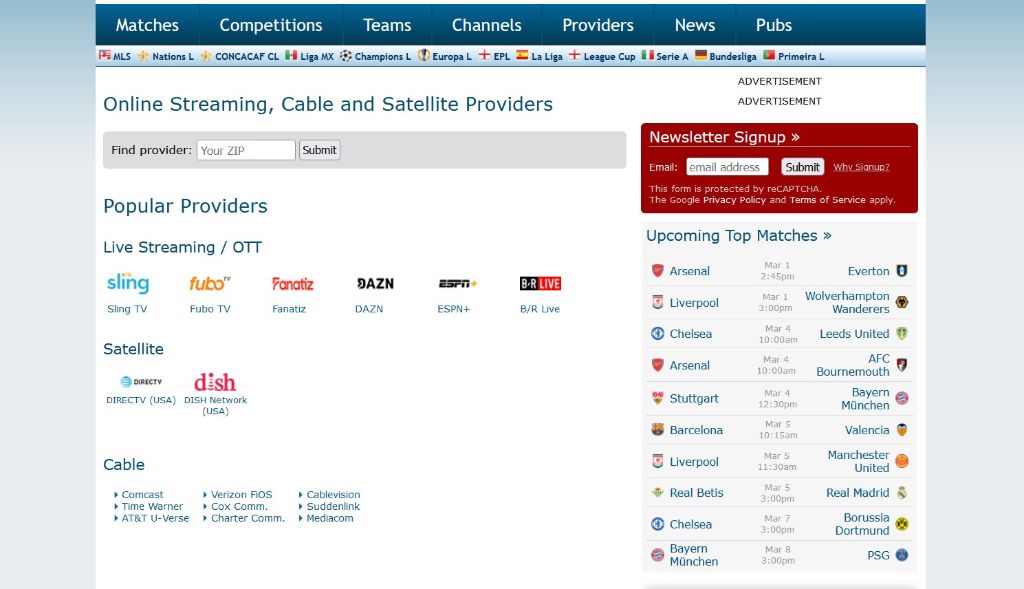Viewport: 1024px width, 589px height.
Task: Open the Verizon FiOS link
Action: [242, 494]
